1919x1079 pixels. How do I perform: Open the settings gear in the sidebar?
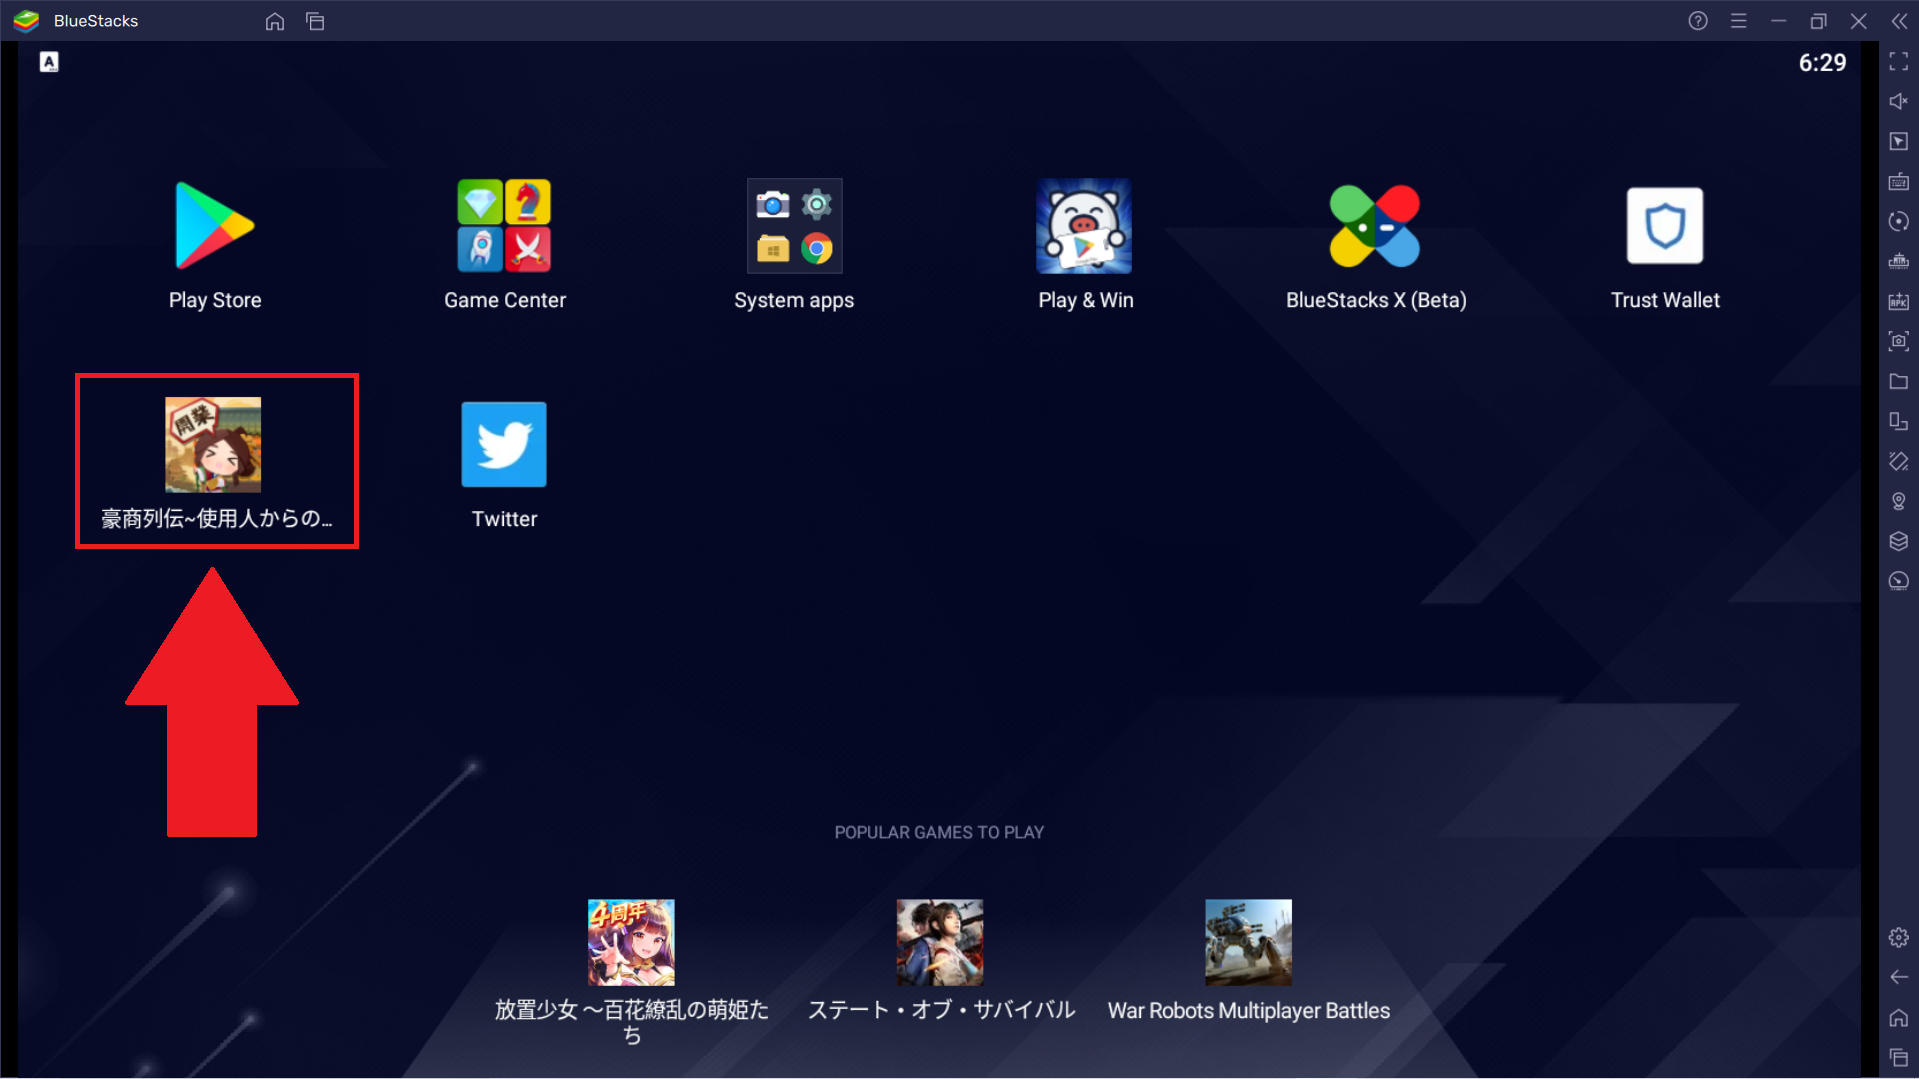[x=1899, y=937]
